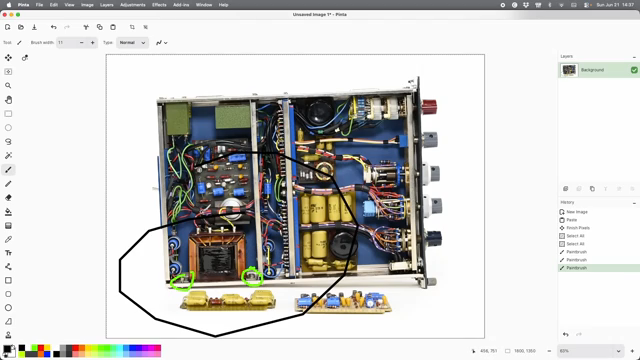Select Paste history entry
The height and width of the screenshot is (360, 640).
pyautogui.click(x=599, y=220)
